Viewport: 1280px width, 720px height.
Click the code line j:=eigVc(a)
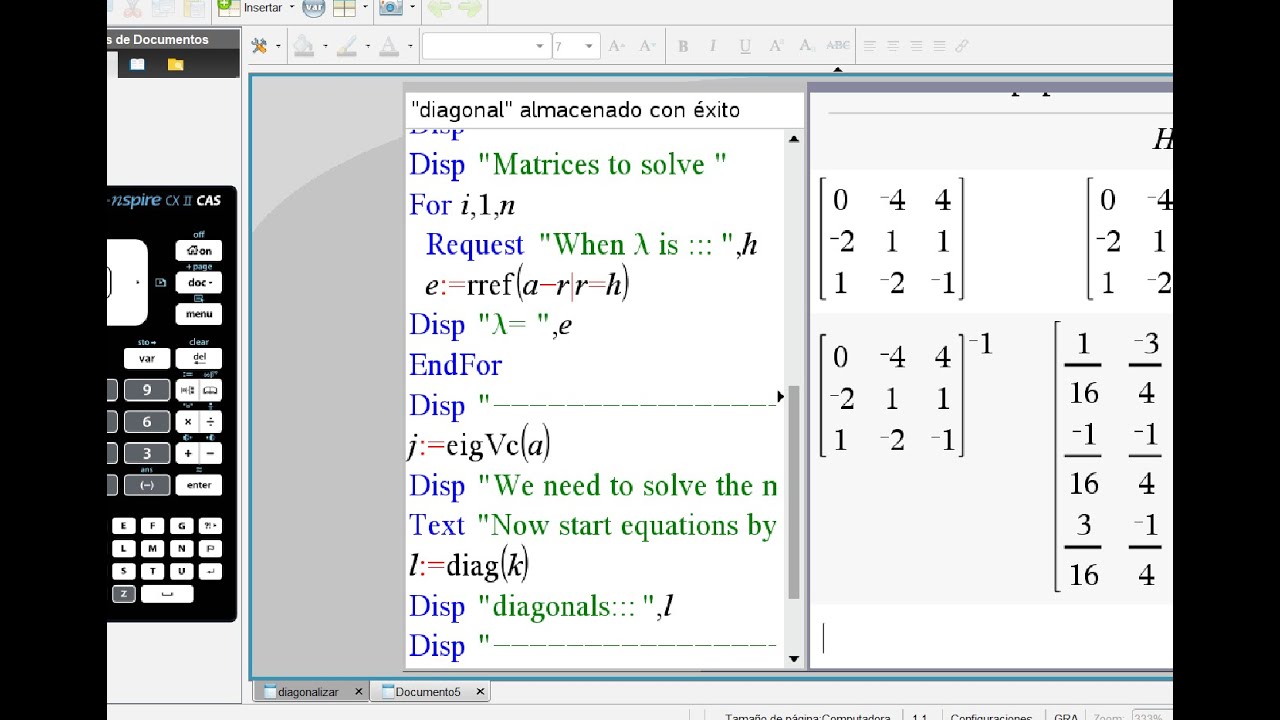click(479, 445)
